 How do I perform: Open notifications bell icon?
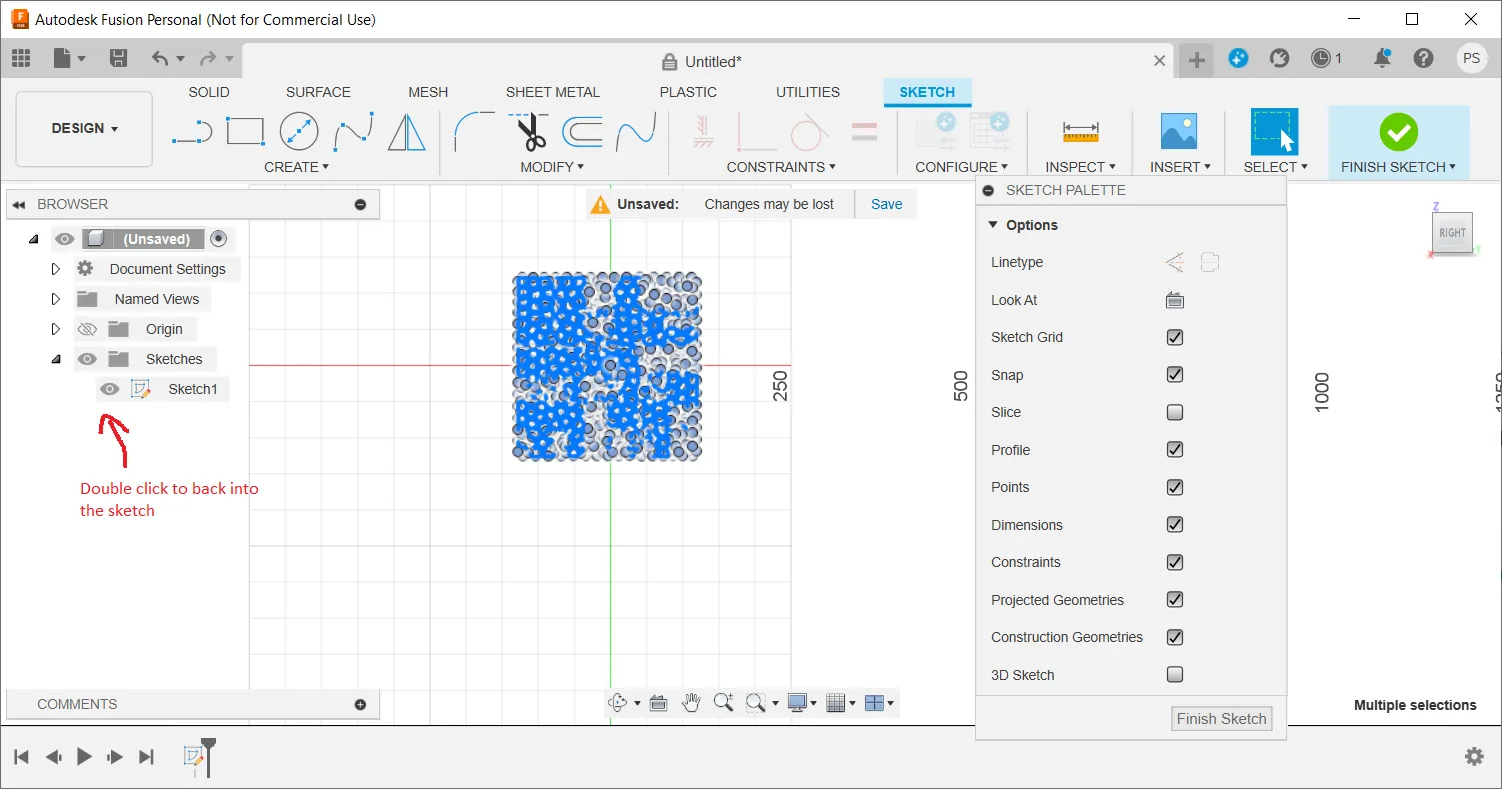(x=1382, y=58)
